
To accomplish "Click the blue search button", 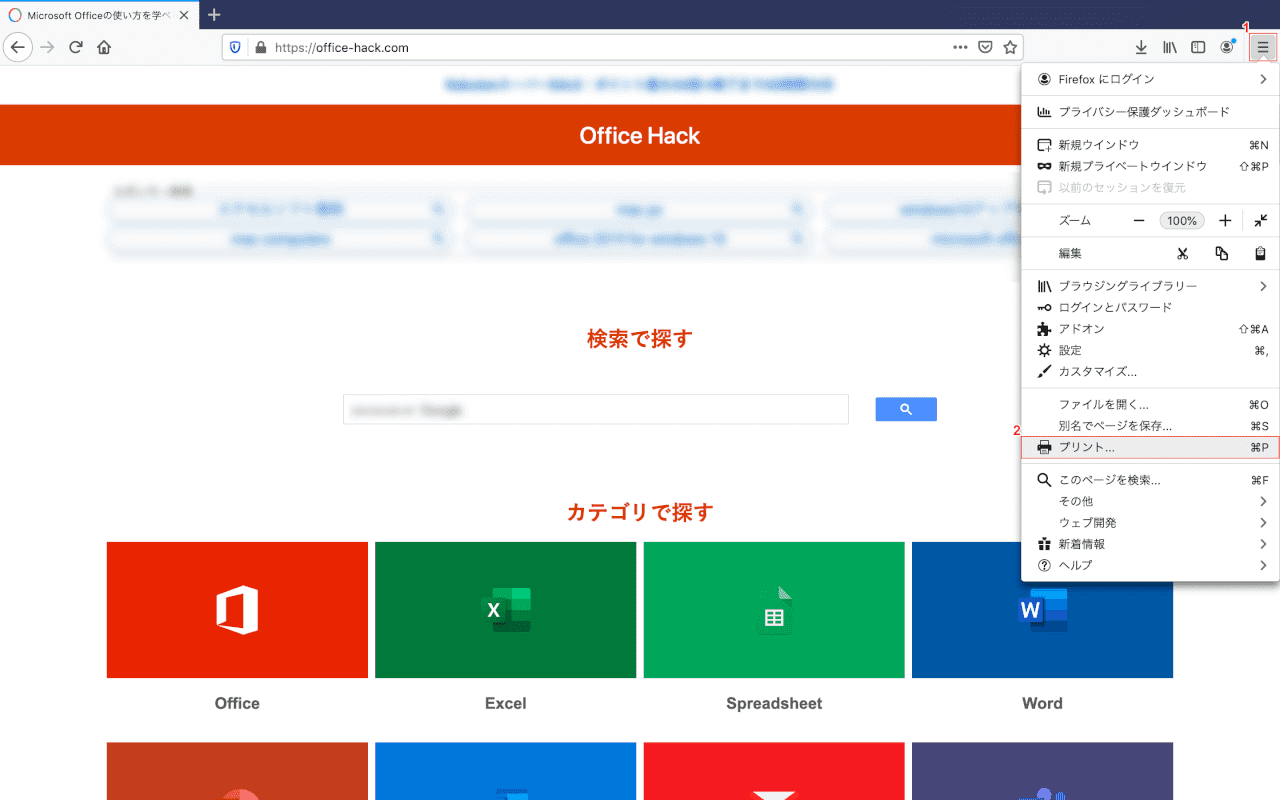I will (906, 409).
